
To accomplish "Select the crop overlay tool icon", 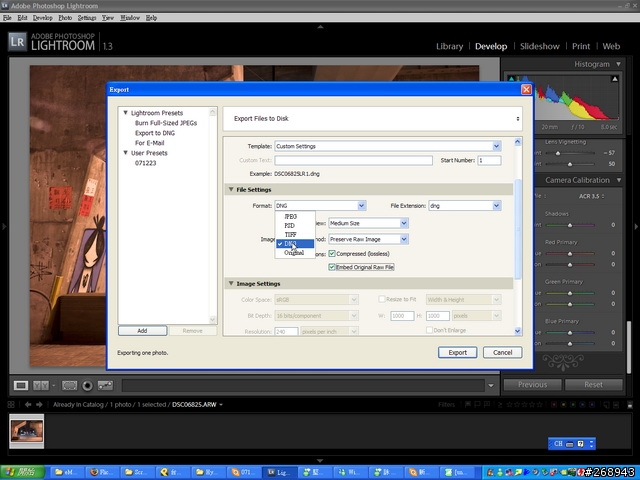I will (x=69, y=385).
